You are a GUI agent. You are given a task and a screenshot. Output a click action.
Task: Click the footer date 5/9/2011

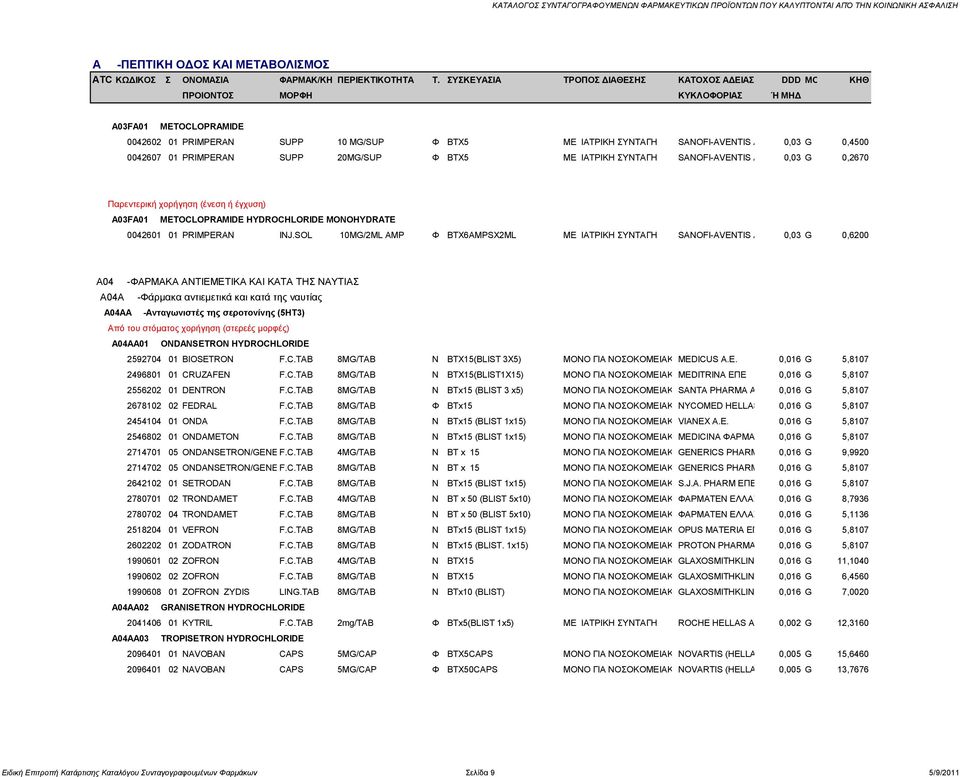[x=944, y=773]
